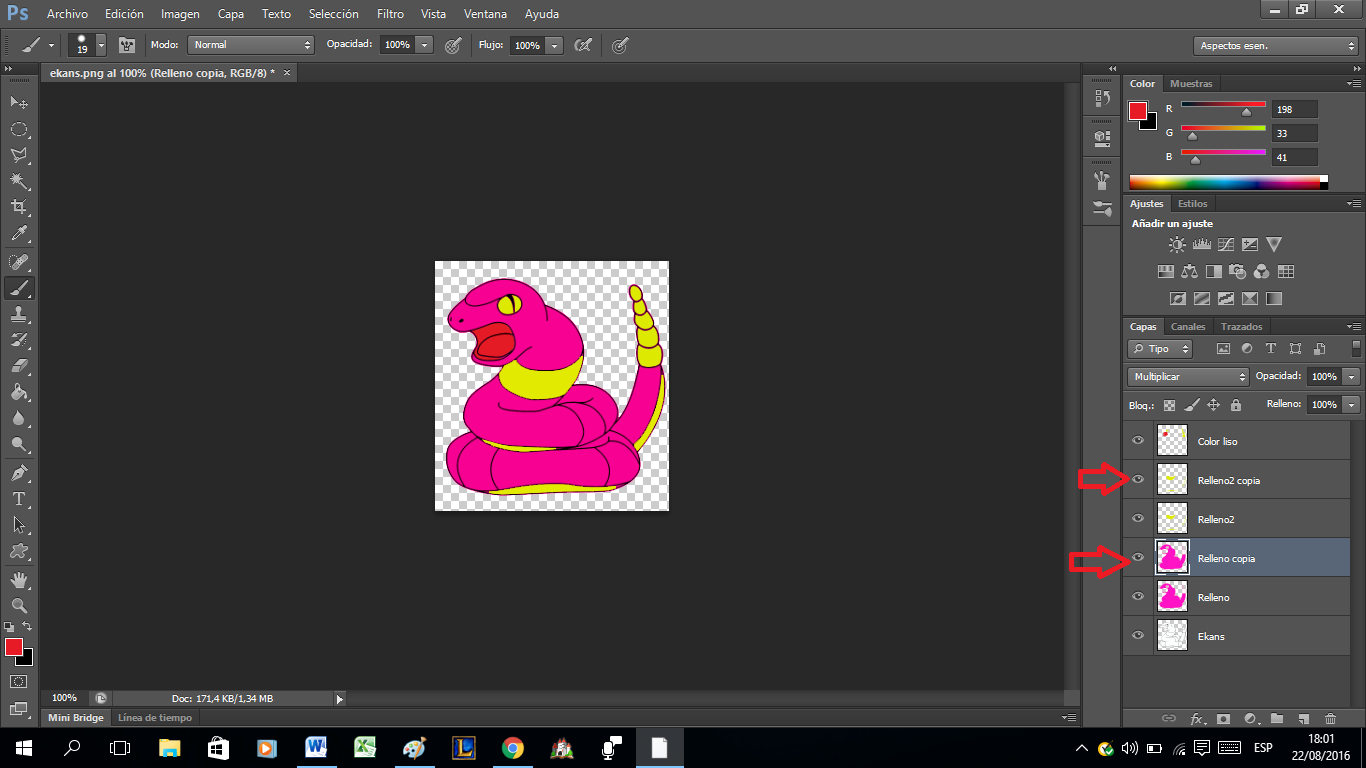Image resolution: width=1366 pixels, height=768 pixels.
Task: Hide the Color liso layer
Action: click(x=1138, y=441)
